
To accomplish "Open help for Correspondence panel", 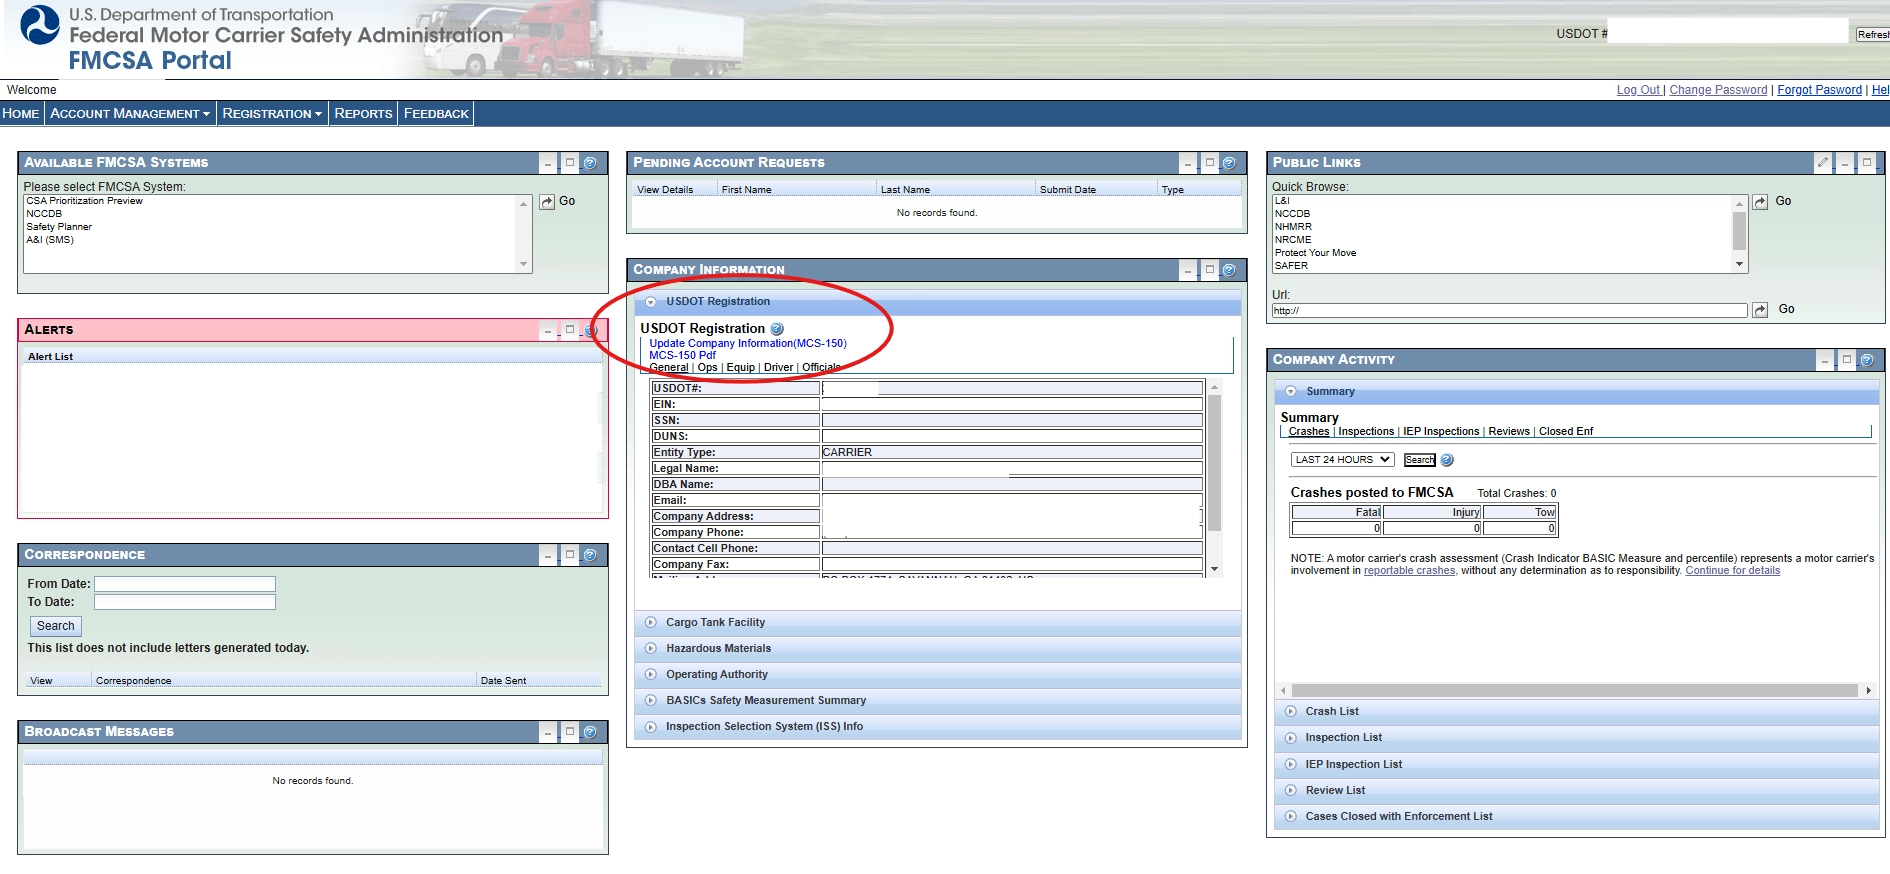I will coord(590,554).
